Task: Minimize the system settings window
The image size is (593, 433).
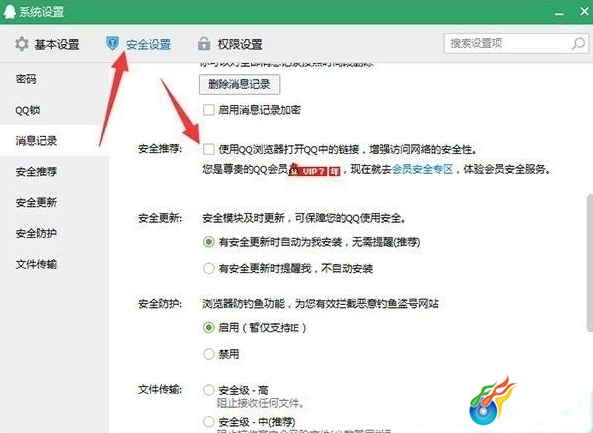Action: pos(559,13)
